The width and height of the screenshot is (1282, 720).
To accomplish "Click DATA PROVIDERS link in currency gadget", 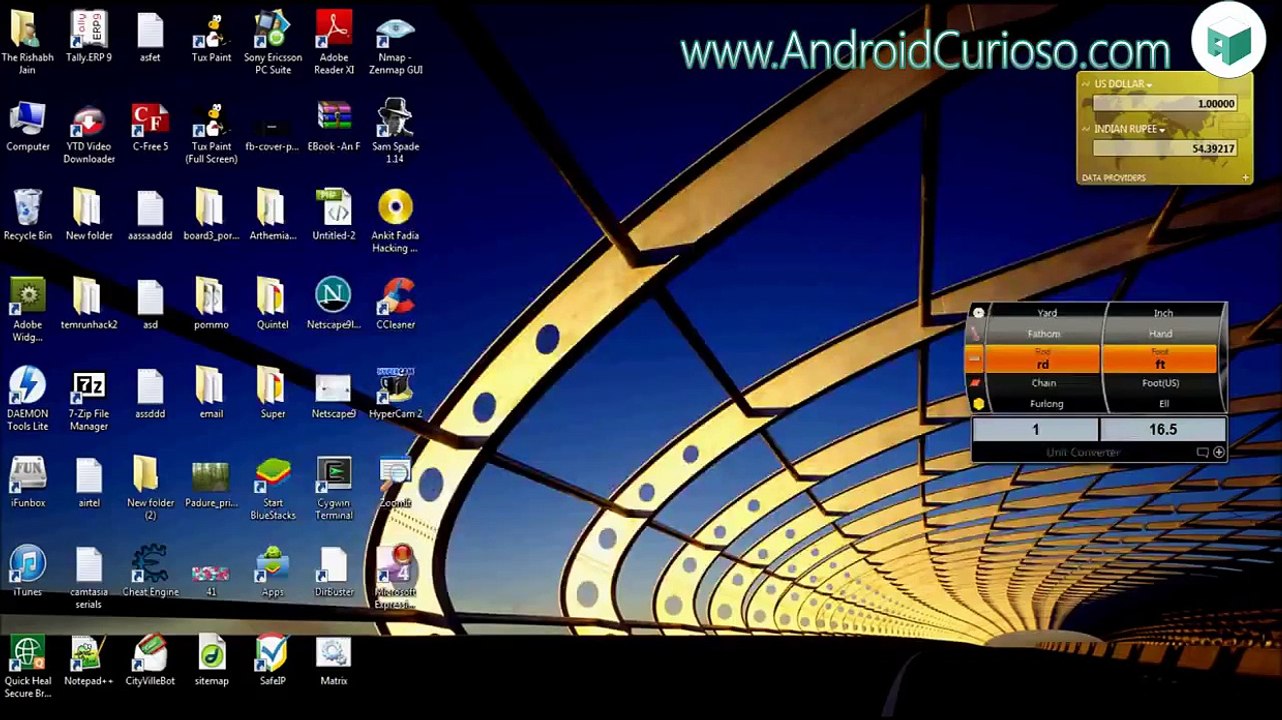I will click(x=1113, y=178).
